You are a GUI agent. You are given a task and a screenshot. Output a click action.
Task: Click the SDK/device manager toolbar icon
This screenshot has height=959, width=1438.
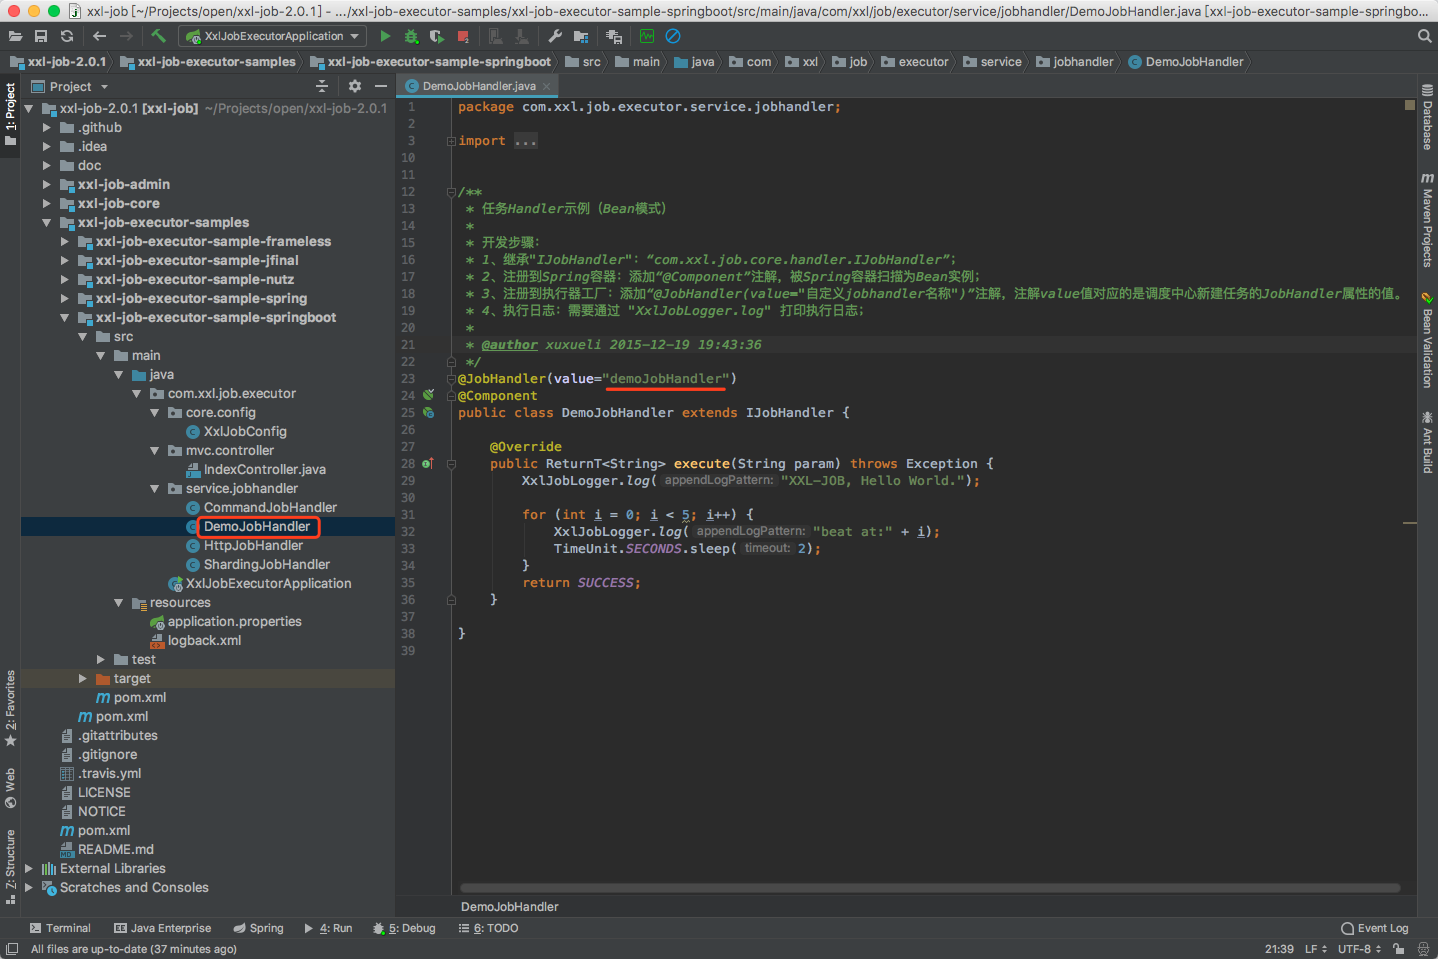pyautogui.click(x=614, y=36)
